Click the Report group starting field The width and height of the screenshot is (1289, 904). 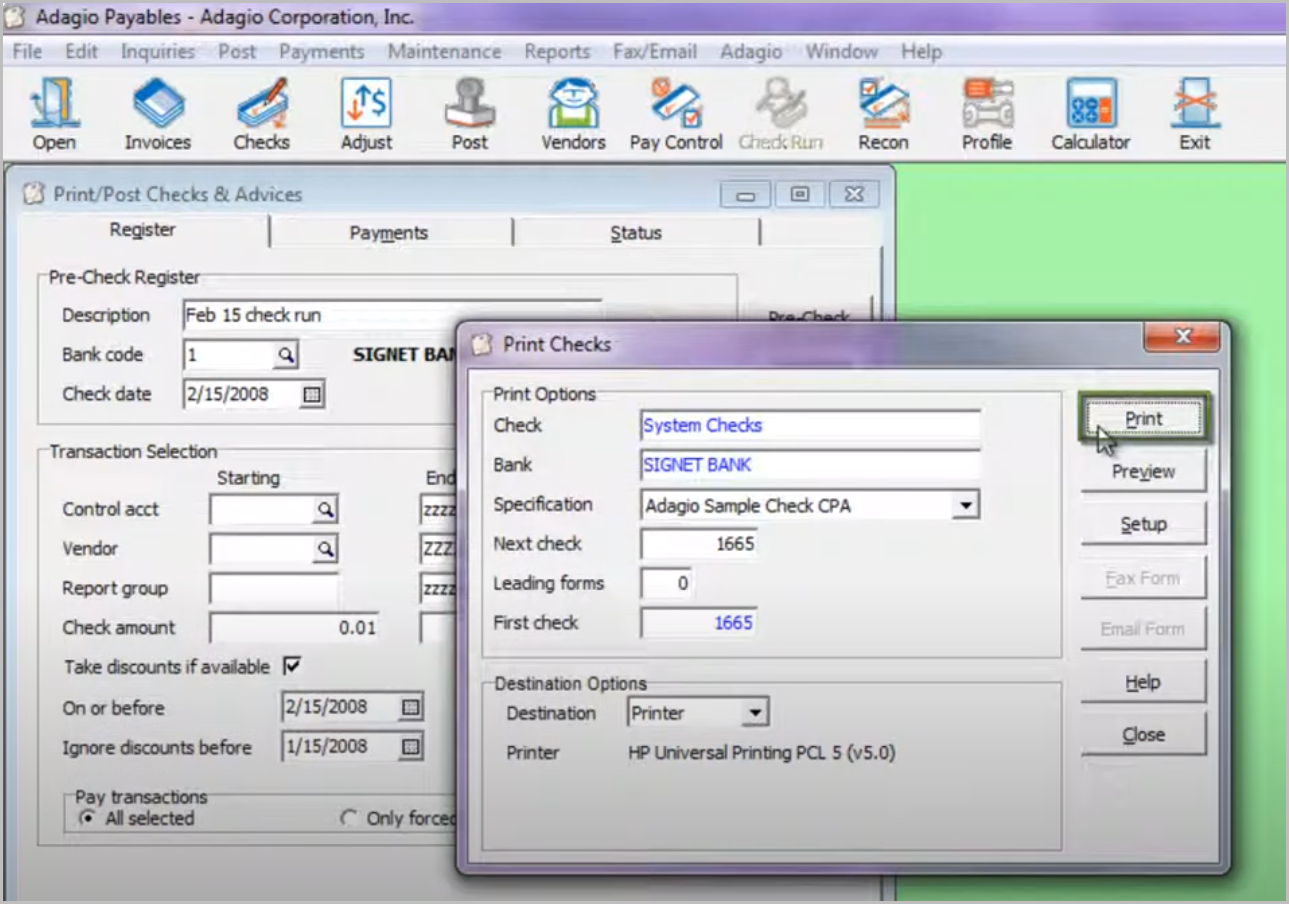point(274,589)
